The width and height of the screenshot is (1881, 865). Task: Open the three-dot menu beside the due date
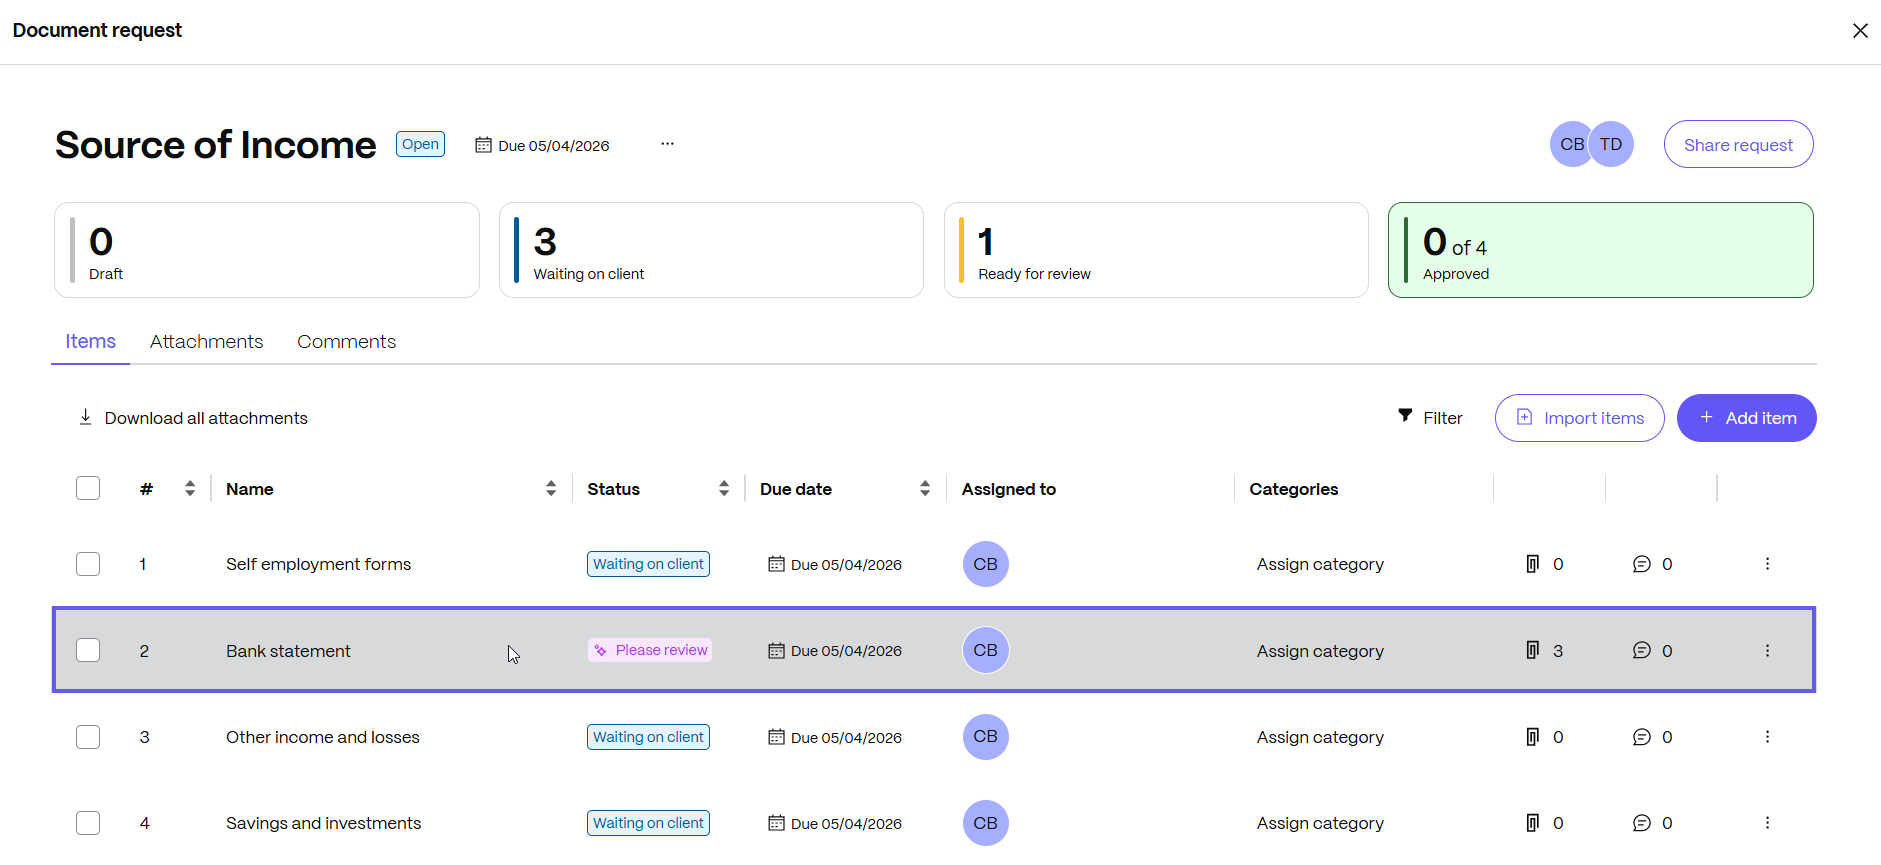click(x=667, y=144)
